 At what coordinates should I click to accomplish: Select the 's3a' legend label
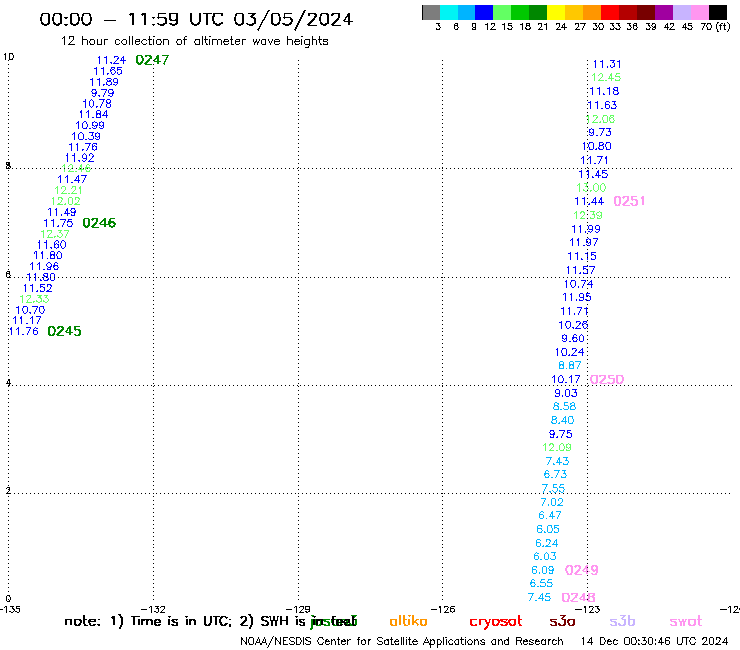[562, 621]
